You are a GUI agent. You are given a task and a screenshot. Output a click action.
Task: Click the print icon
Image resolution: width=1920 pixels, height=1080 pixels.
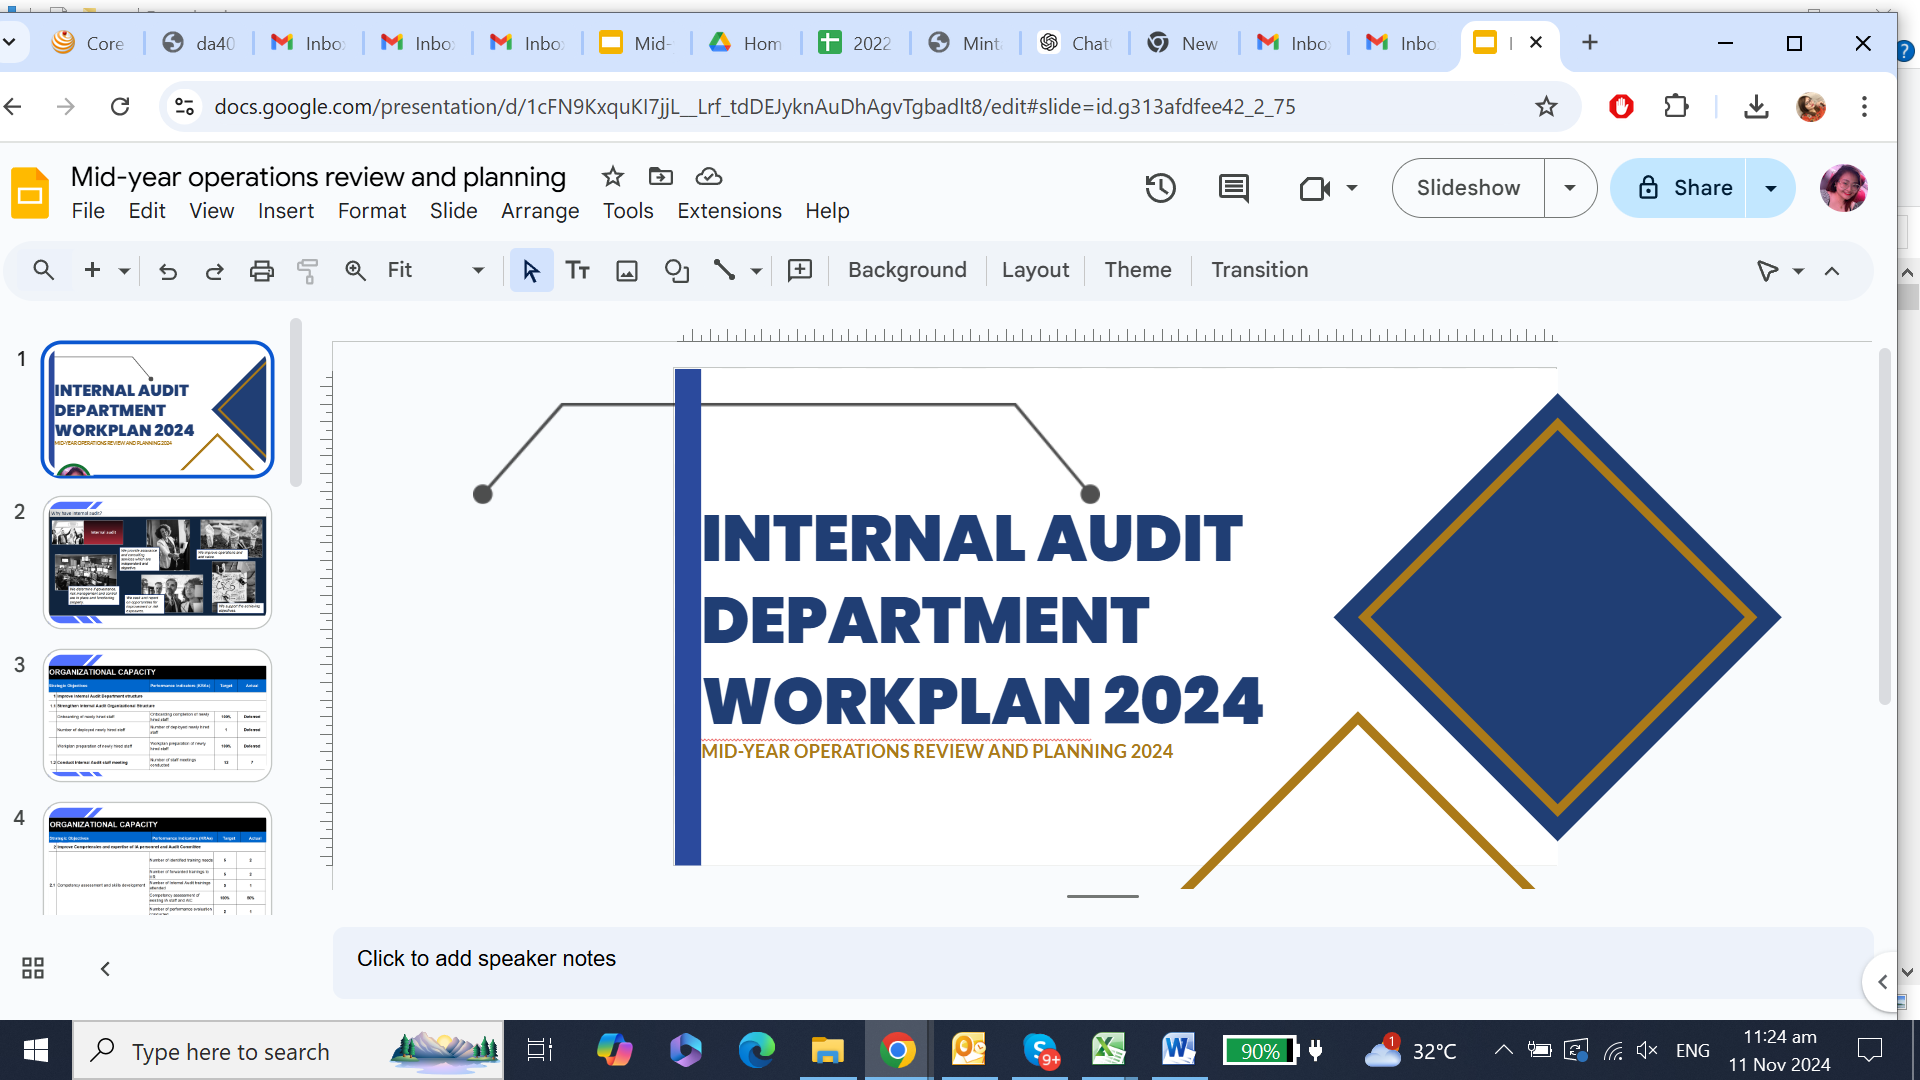(x=261, y=271)
